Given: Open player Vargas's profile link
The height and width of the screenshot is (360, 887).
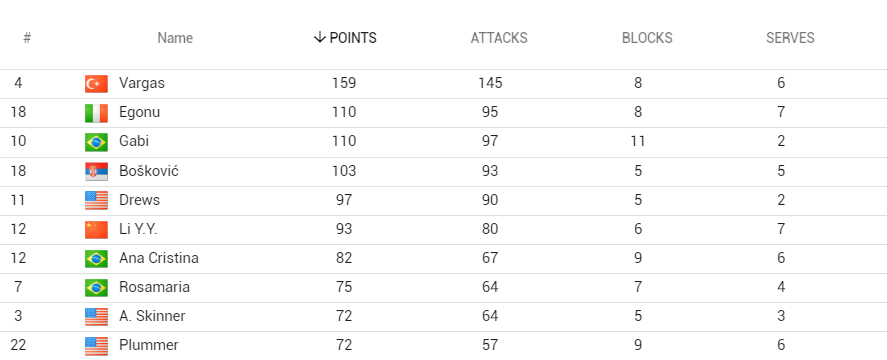Looking at the screenshot, I should click(142, 83).
